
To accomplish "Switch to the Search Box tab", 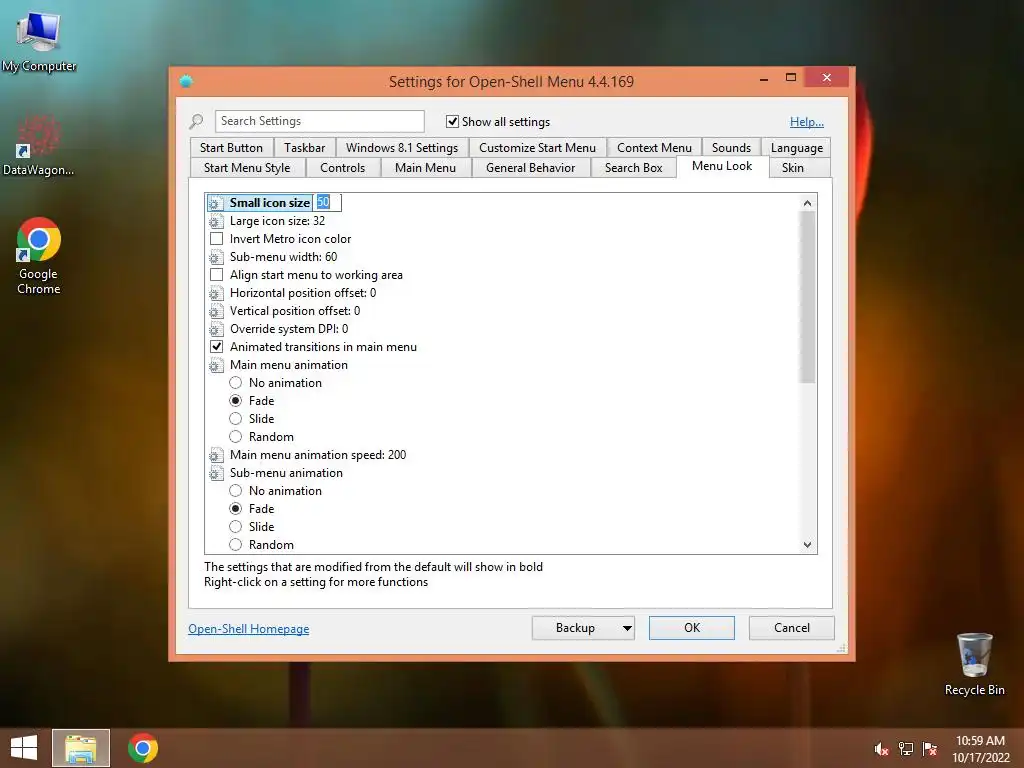I will tap(633, 168).
